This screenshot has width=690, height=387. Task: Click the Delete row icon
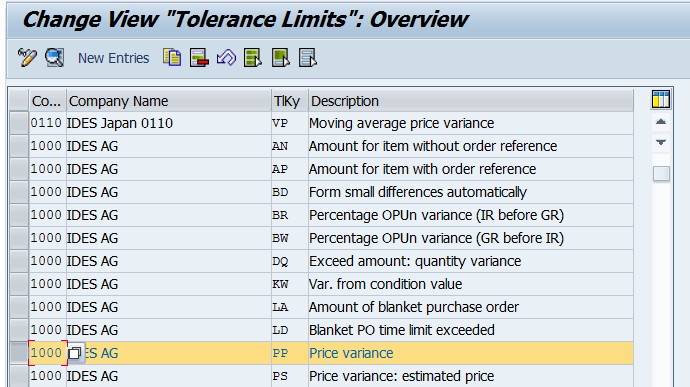coord(199,58)
